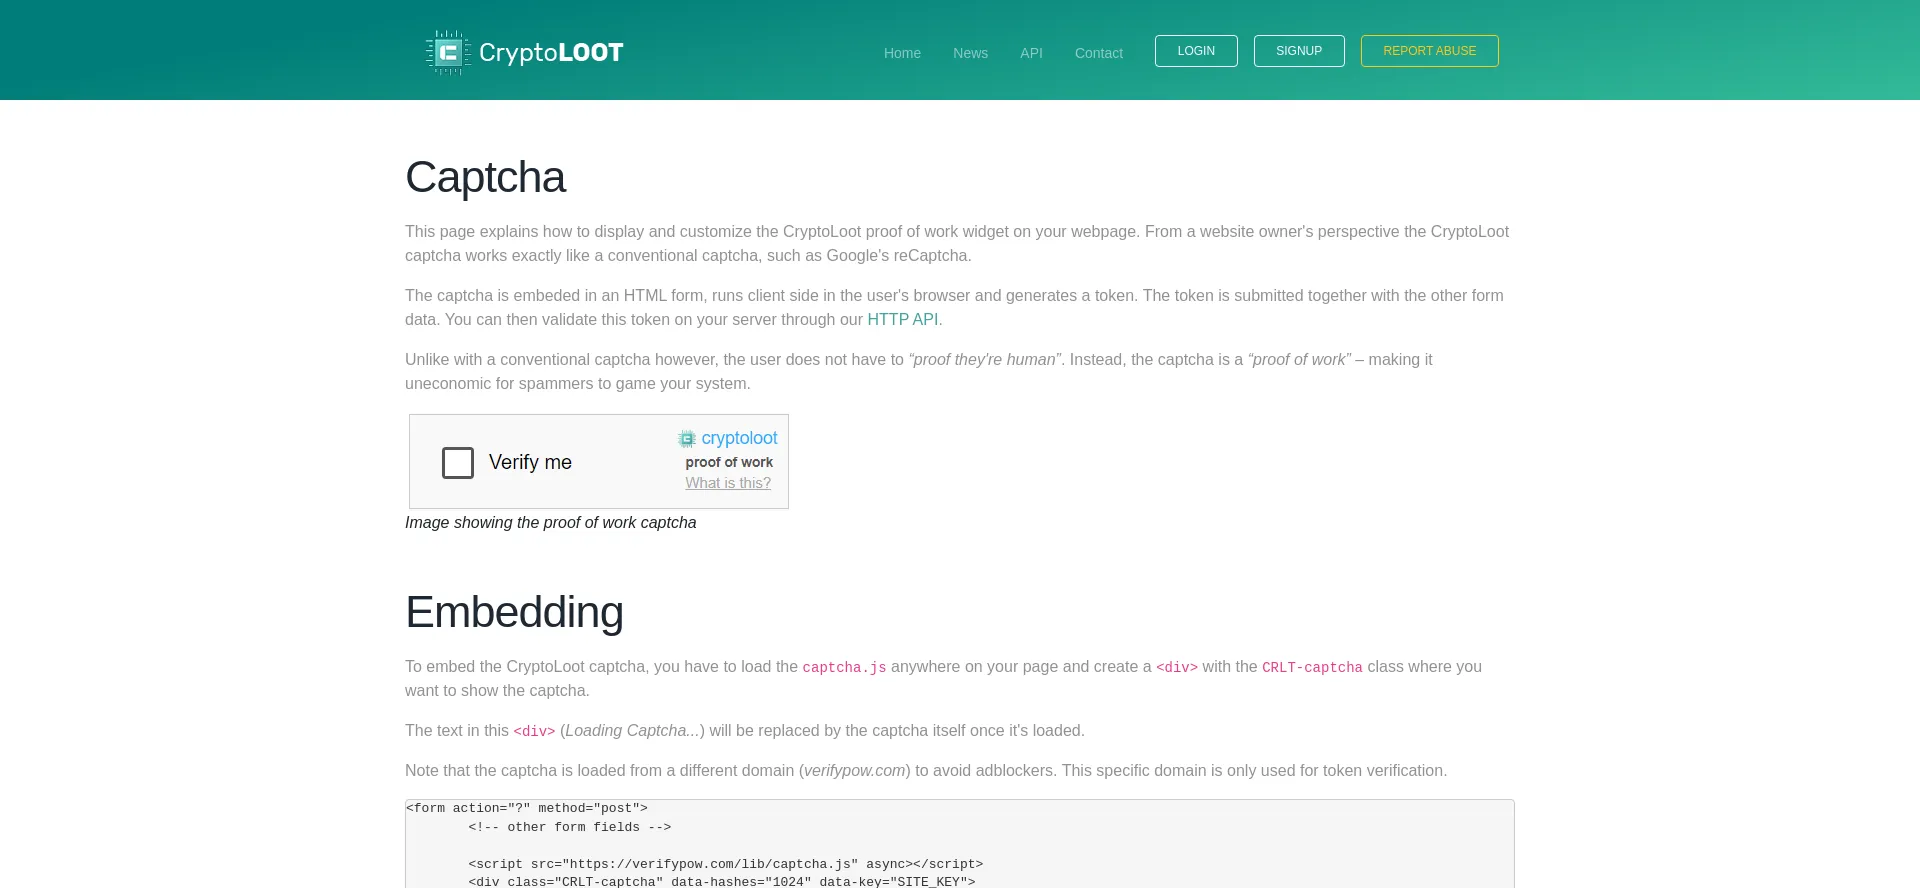Viewport: 1920px width, 888px height.
Task: Click the <div> code in the Loading Captcha sentence
Action: pyautogui.click(x=534, y=731)
